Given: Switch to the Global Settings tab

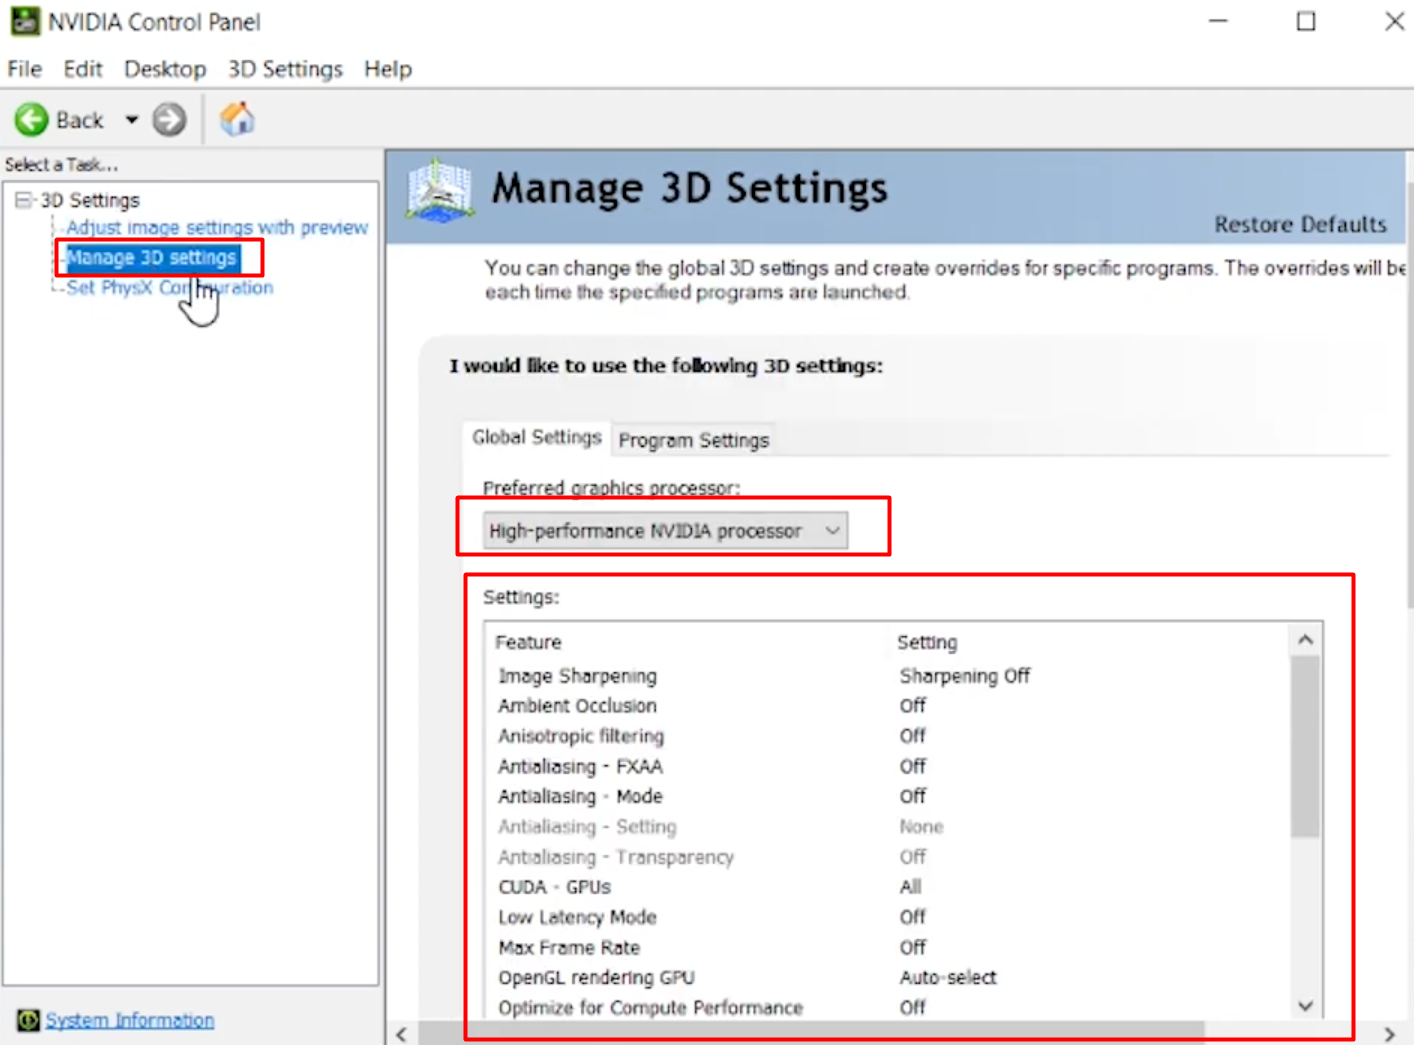Looking at the screenshot, I should [537, 437].
